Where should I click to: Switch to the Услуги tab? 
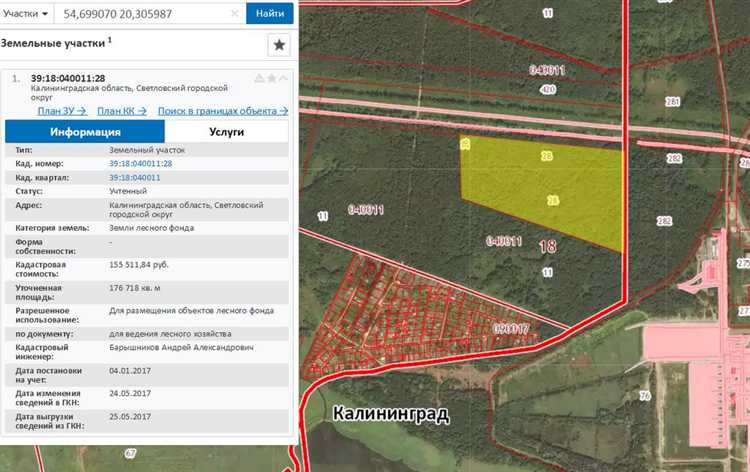click(x=226, y=132)
